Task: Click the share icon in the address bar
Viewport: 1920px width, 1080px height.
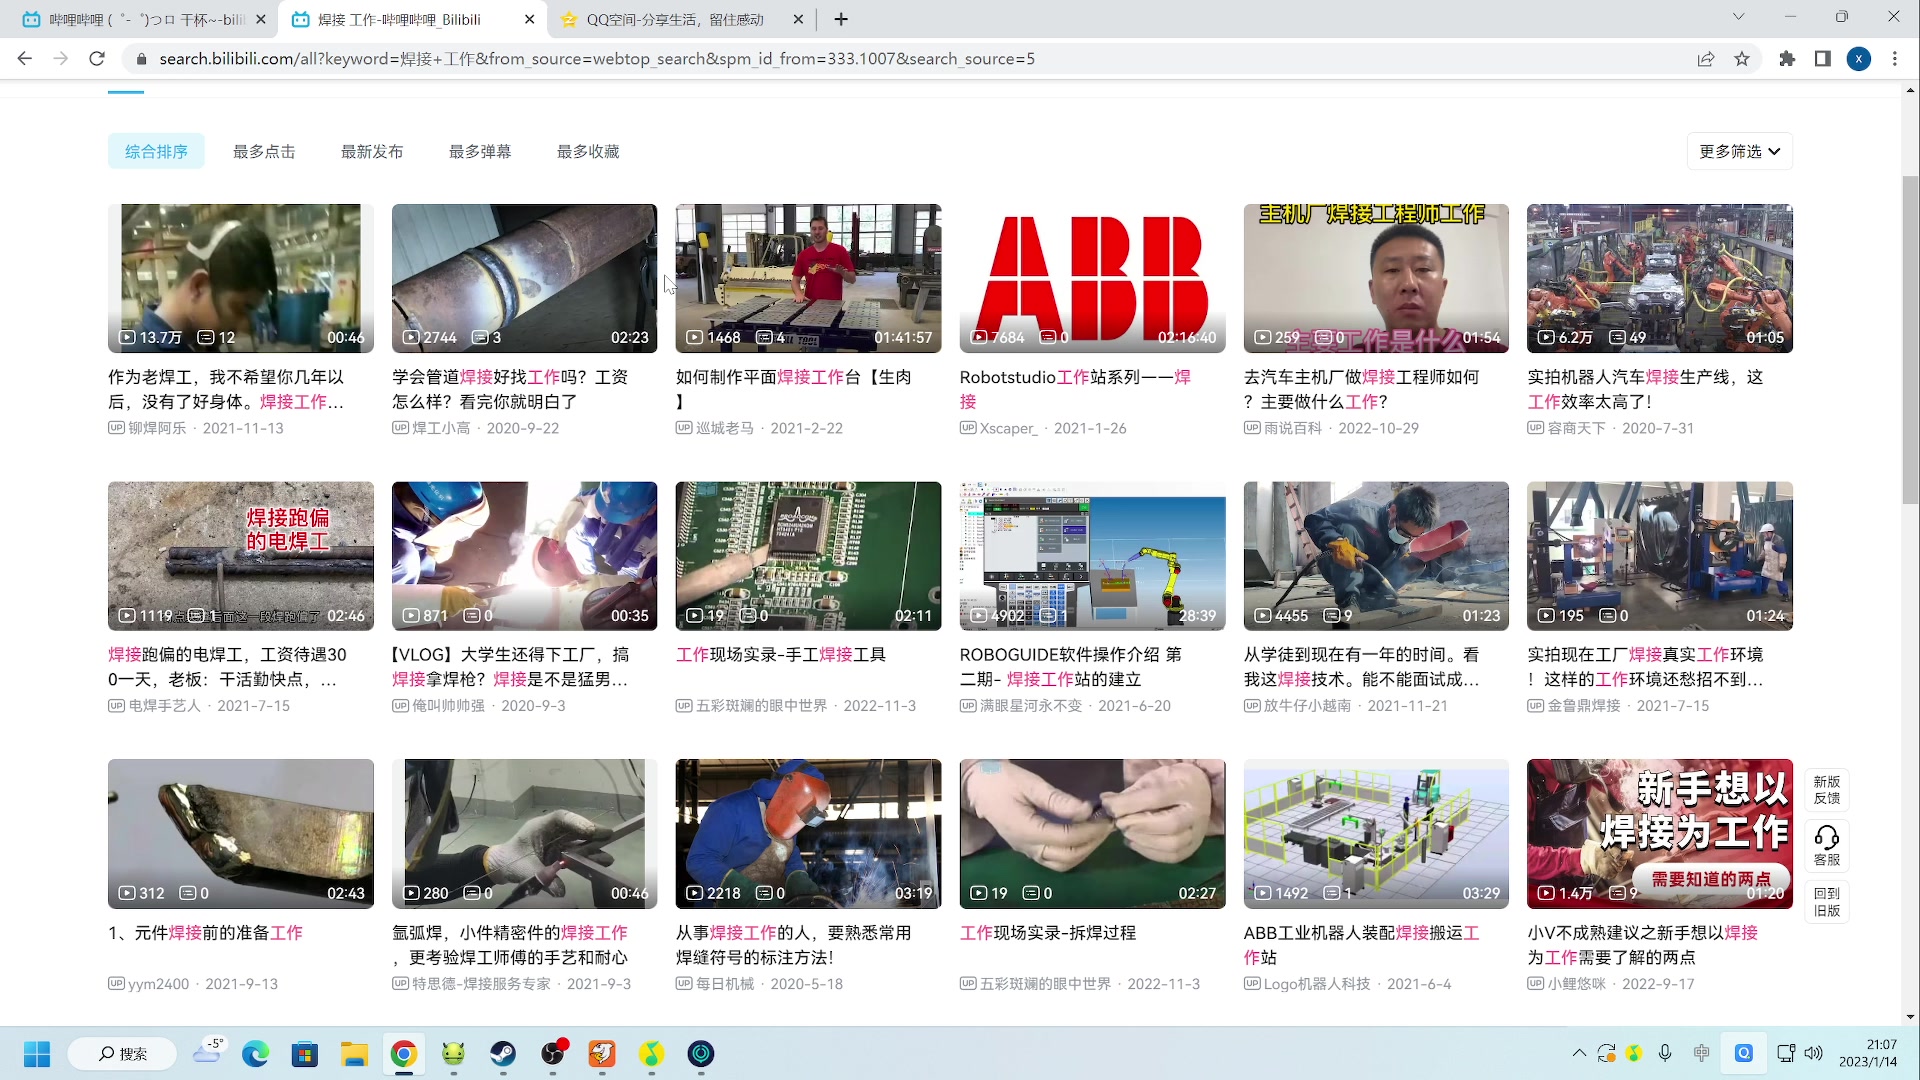Action: pos(1705,59)
